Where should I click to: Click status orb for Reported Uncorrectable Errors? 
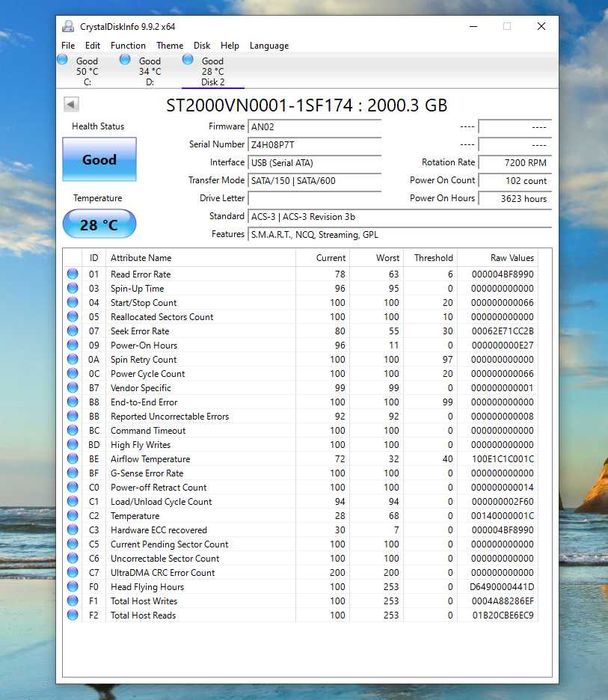pos(72,416)
